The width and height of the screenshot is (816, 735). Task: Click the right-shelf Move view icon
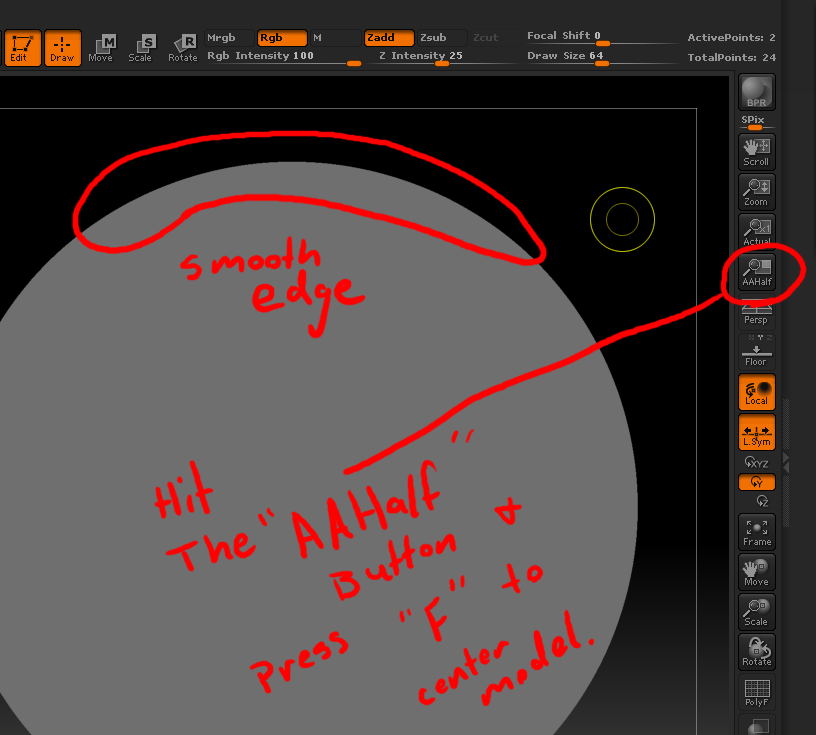pyautogui.click(x=757, y=572)
